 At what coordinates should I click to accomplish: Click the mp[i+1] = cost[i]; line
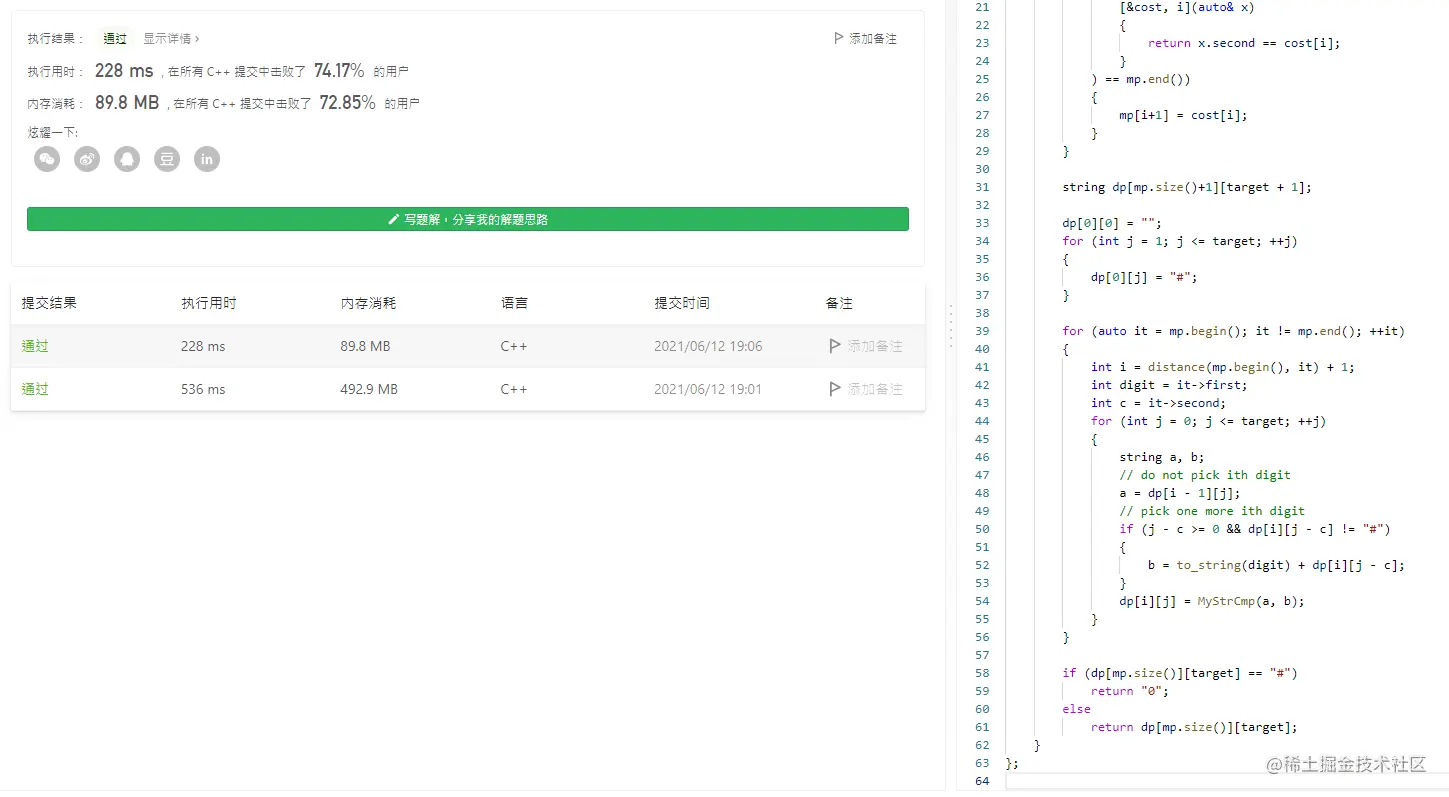pos(1183,115)
